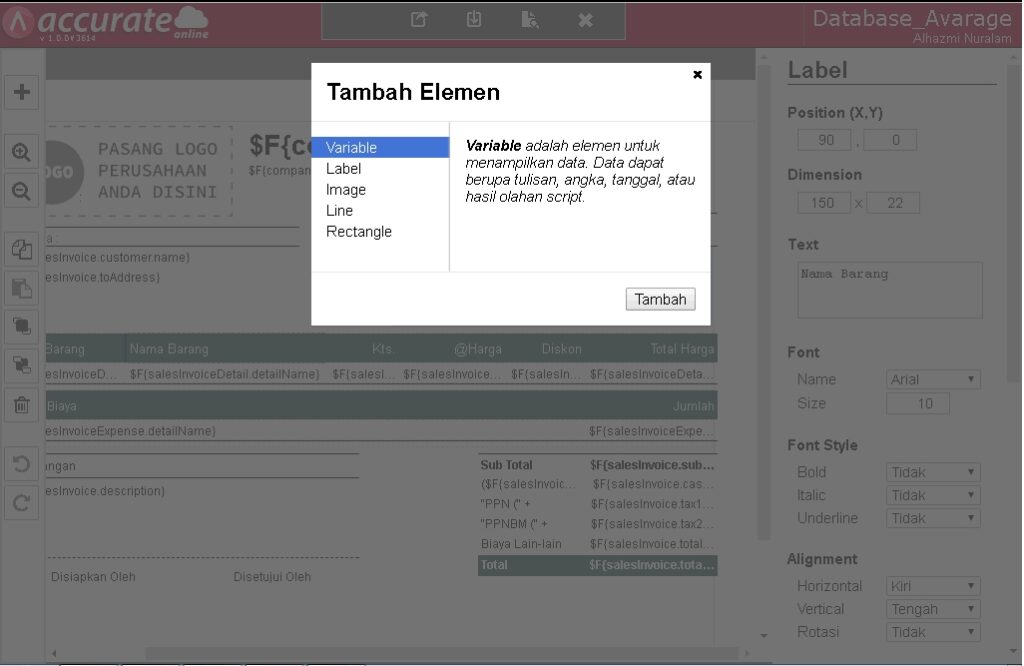Close the Tambah Elemen dialog
The image size is (1024, 666).
coord(697,75)
